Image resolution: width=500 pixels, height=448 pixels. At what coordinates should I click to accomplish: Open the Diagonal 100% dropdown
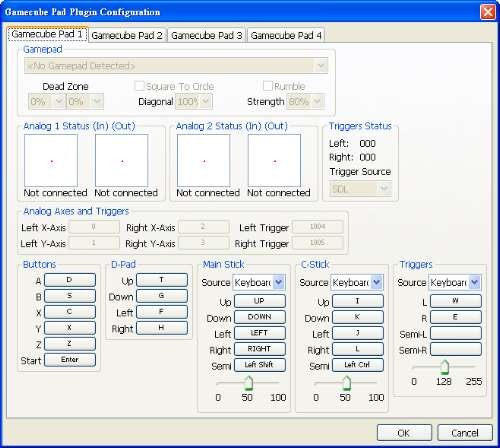[194, 101]
